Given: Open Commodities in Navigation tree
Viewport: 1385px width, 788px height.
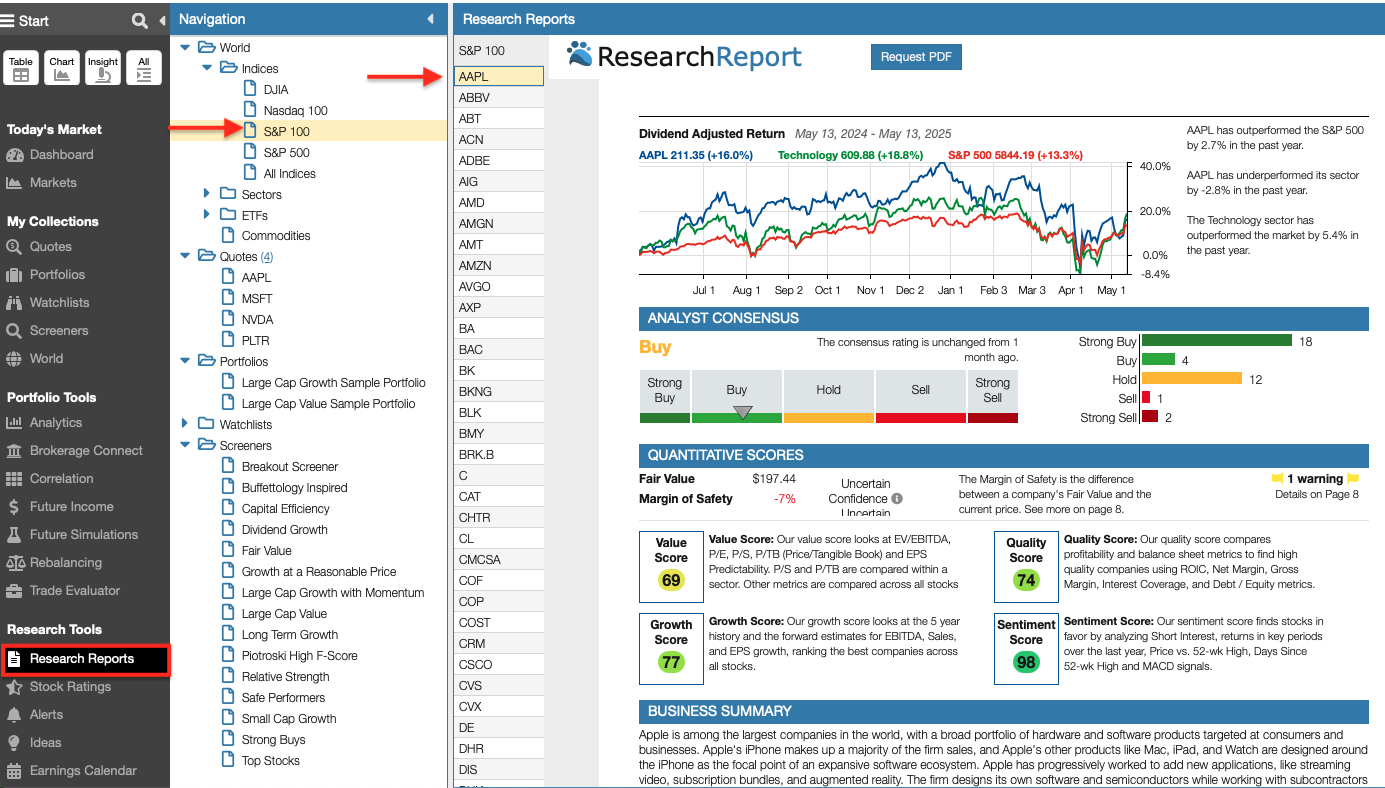Looking at the screenshot, I should (276, 236).
